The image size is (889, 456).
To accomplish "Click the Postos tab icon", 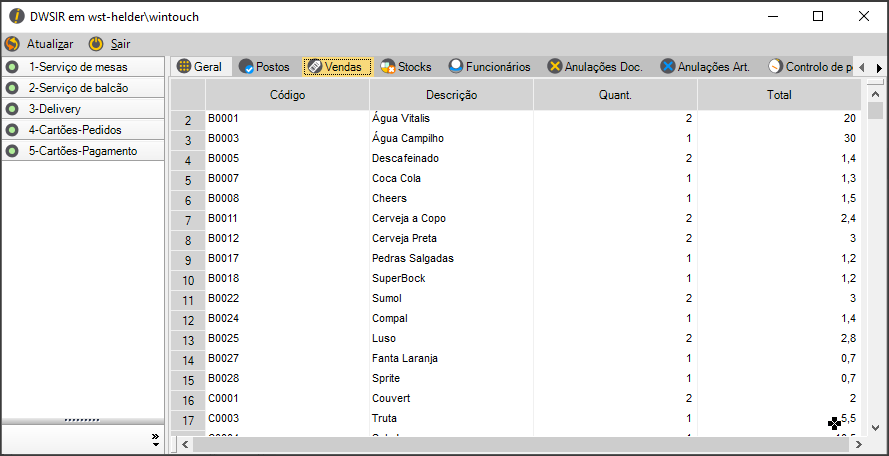I will (246, 67).
